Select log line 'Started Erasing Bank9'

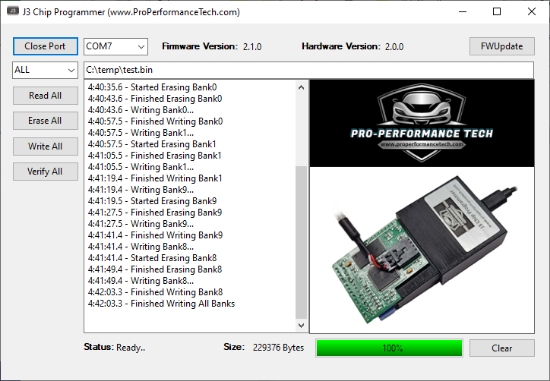(152, 201)
